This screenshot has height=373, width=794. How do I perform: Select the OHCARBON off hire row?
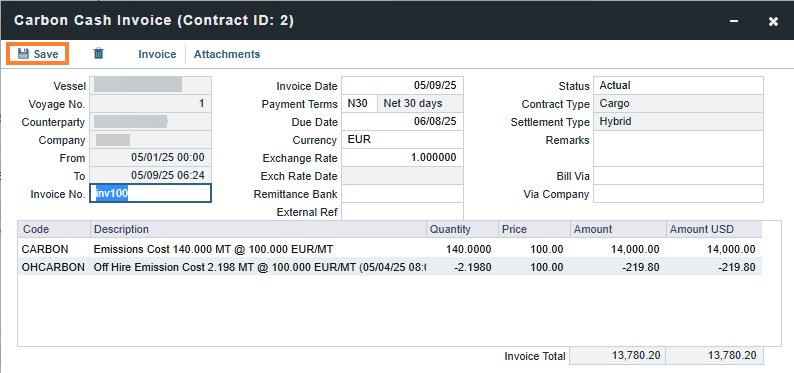[x=389, y=267]
